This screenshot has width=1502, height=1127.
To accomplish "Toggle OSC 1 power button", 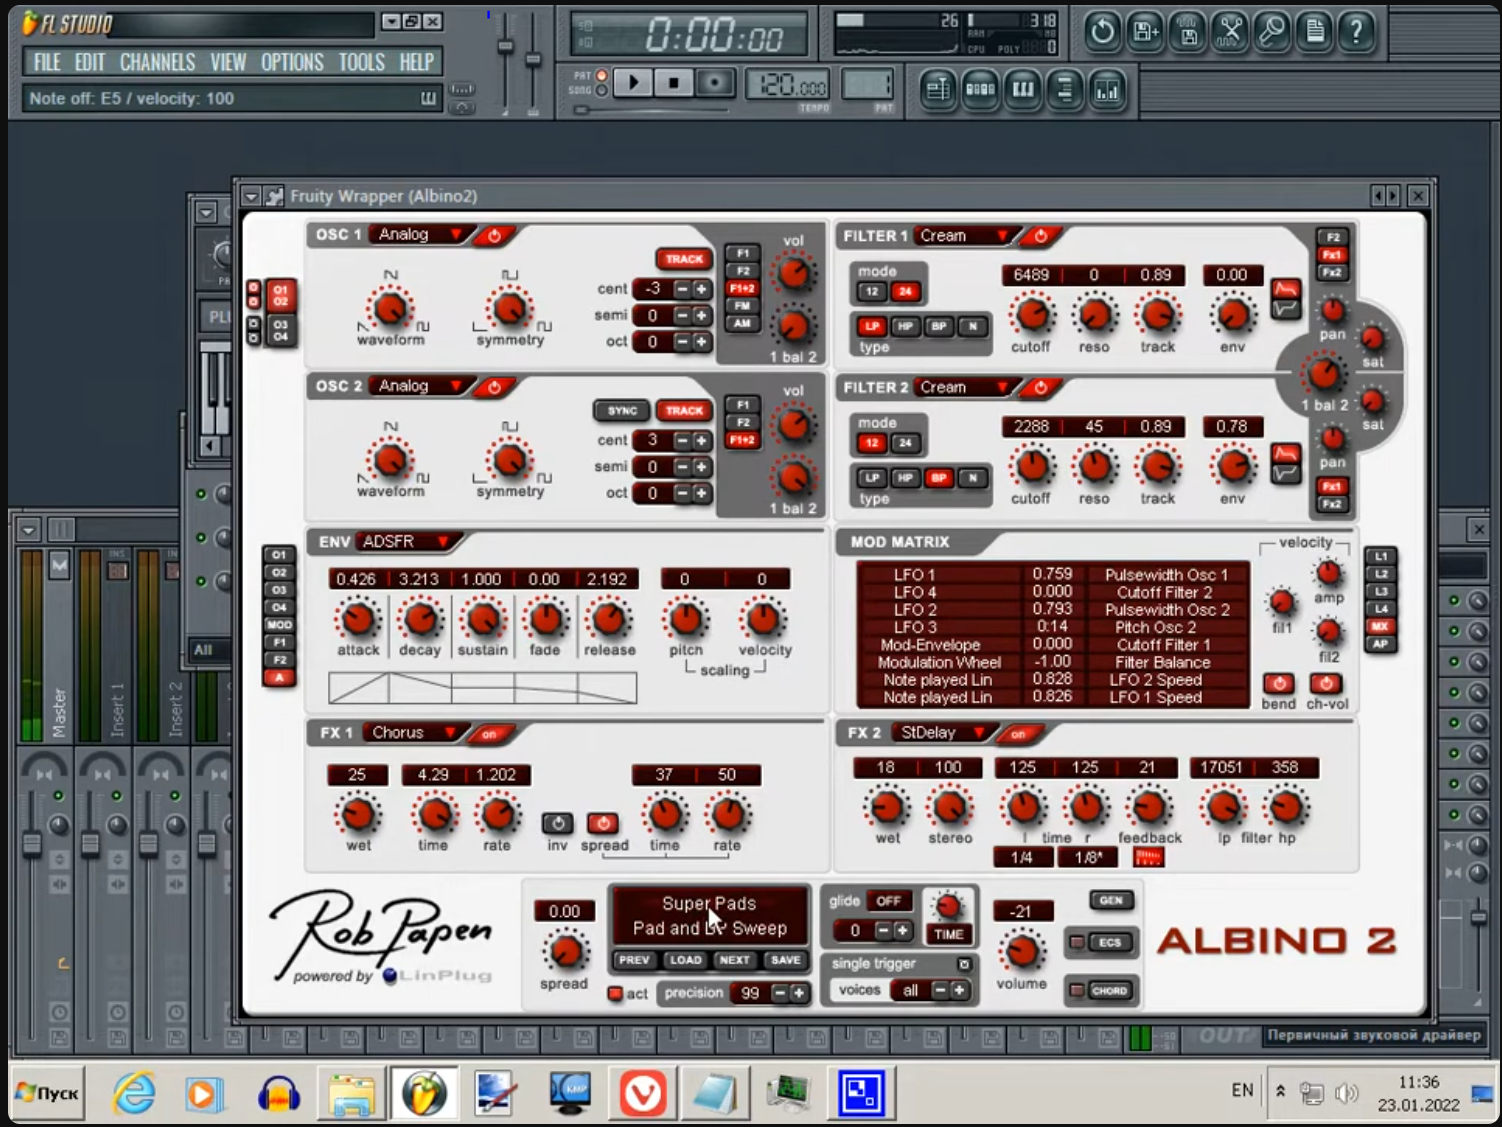I will pos(494,236).
